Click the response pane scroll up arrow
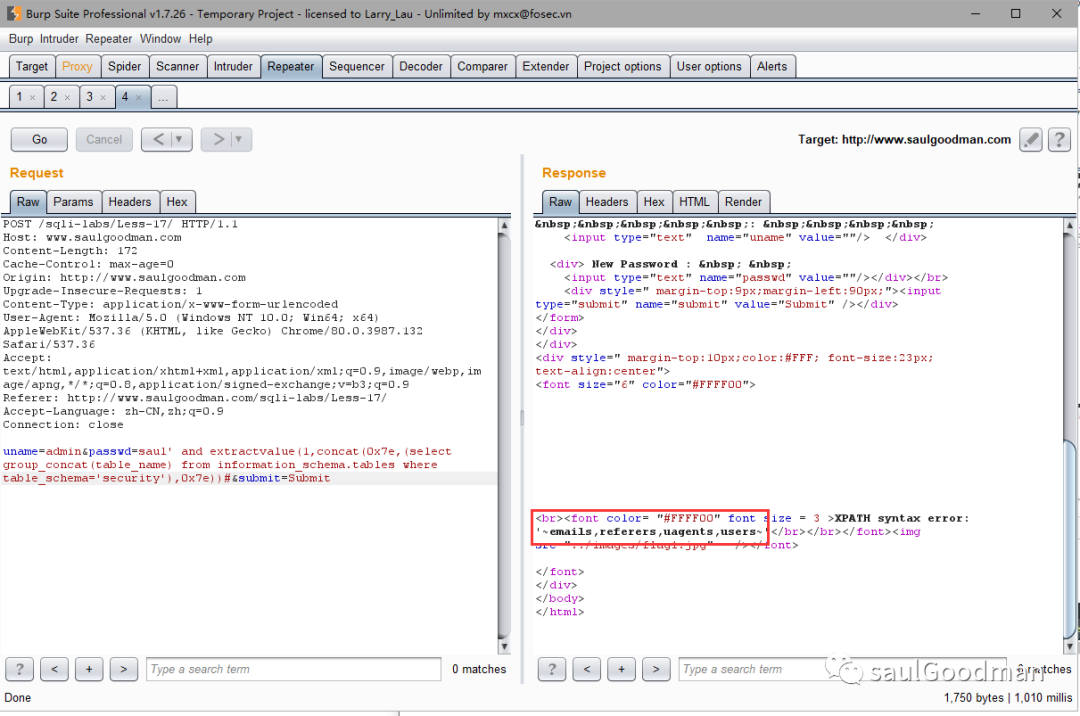The width and height of the screenshot is (1080, 716). click(1070, 225)
